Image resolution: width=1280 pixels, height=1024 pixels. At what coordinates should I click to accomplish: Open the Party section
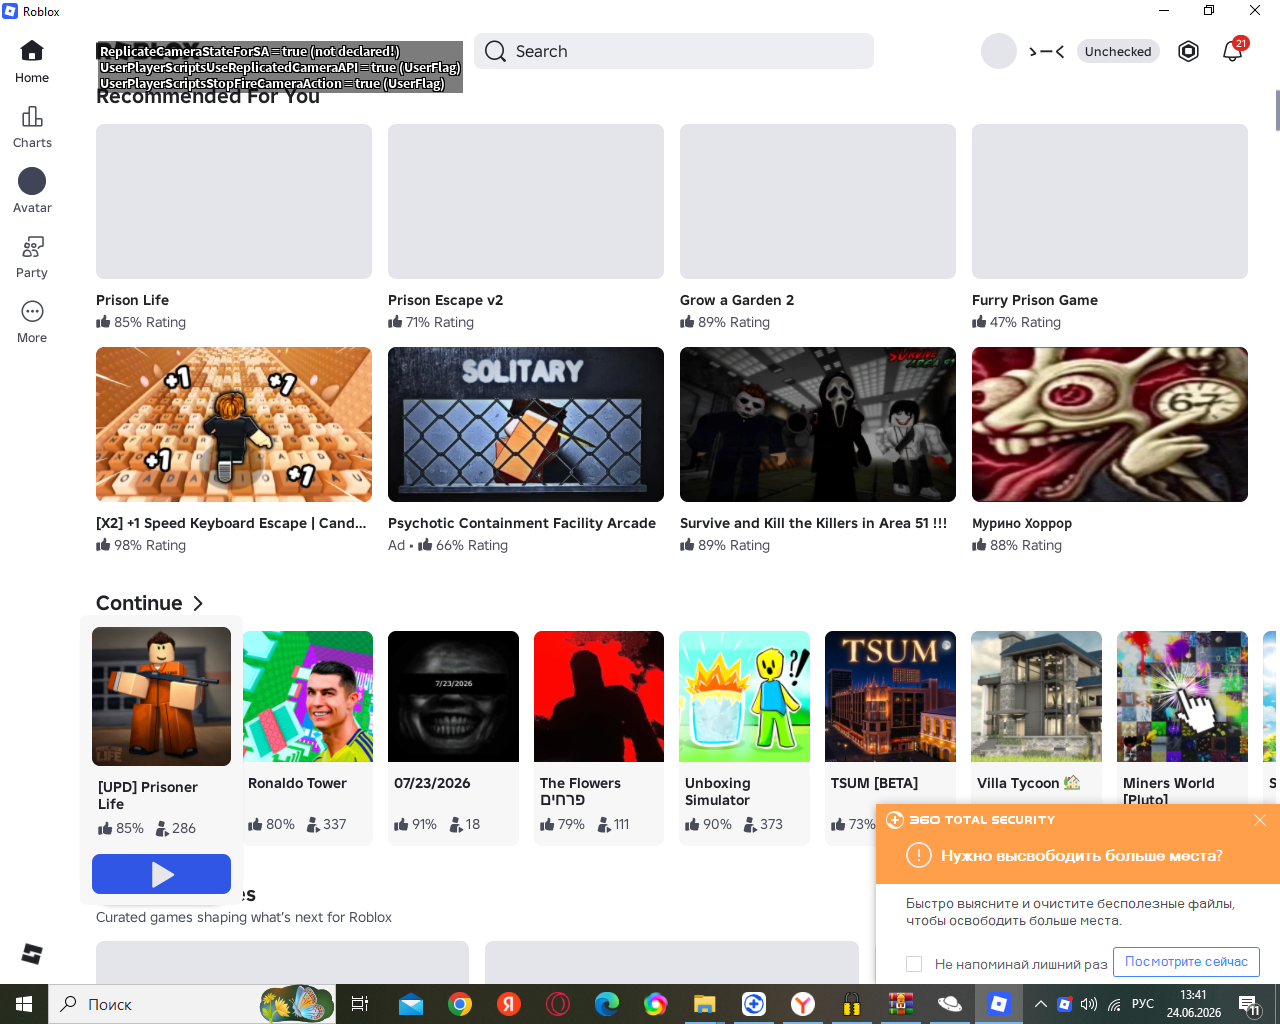32,257
